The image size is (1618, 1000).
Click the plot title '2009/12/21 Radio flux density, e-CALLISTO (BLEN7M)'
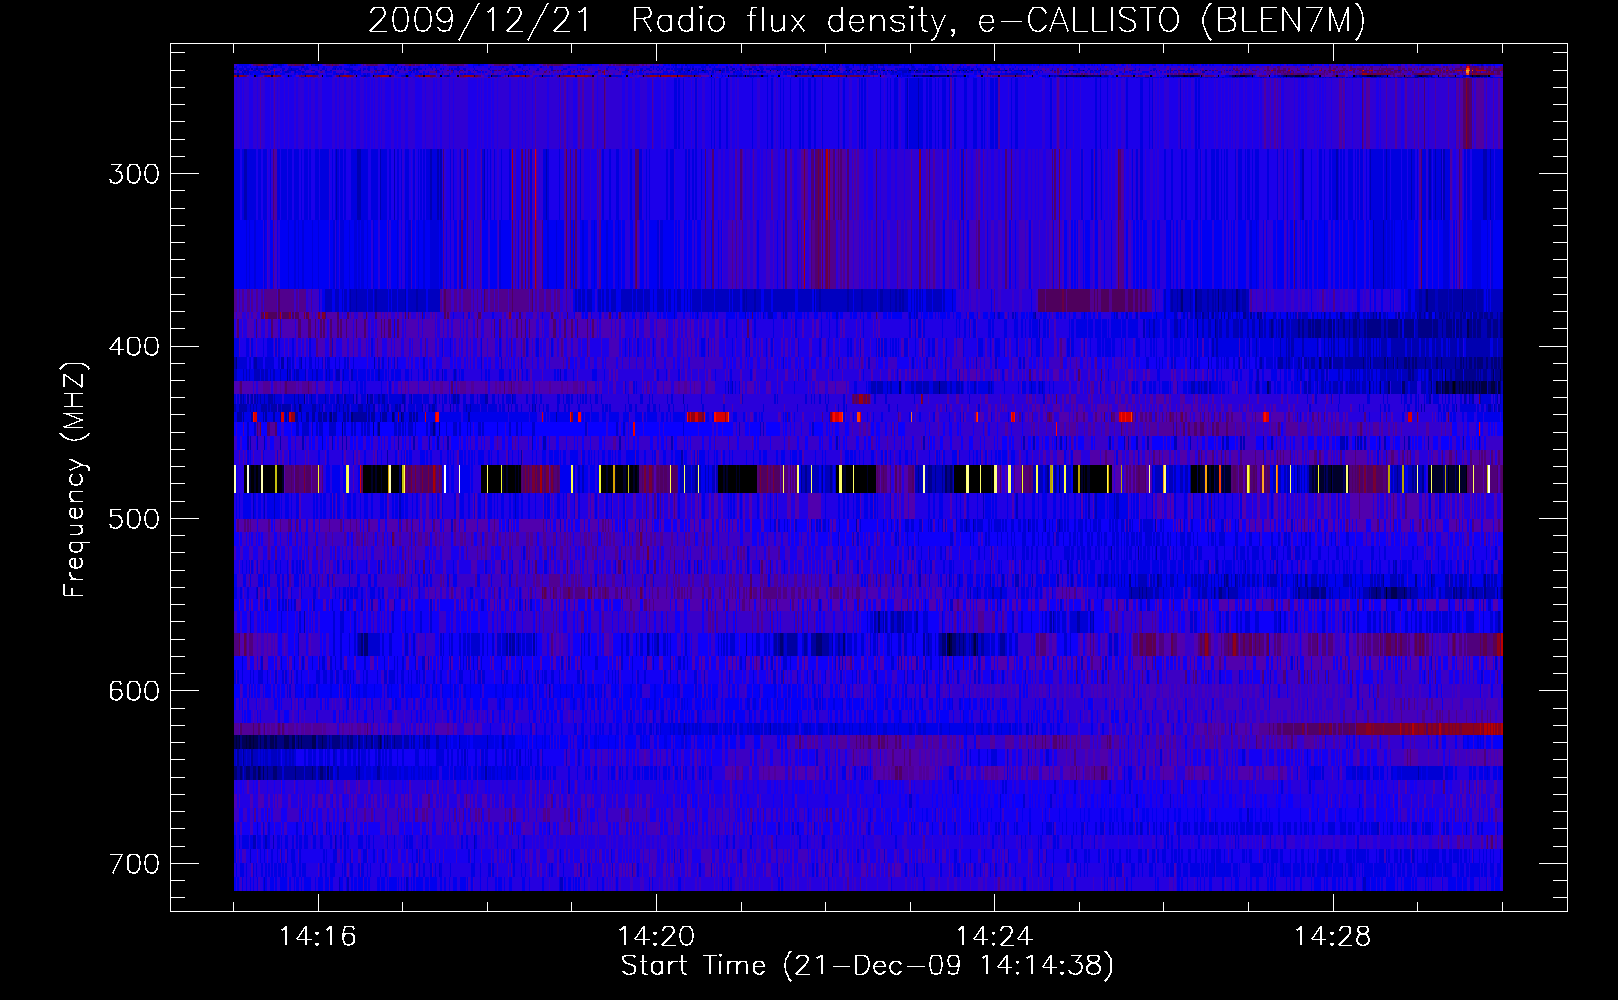pos(867,21)
